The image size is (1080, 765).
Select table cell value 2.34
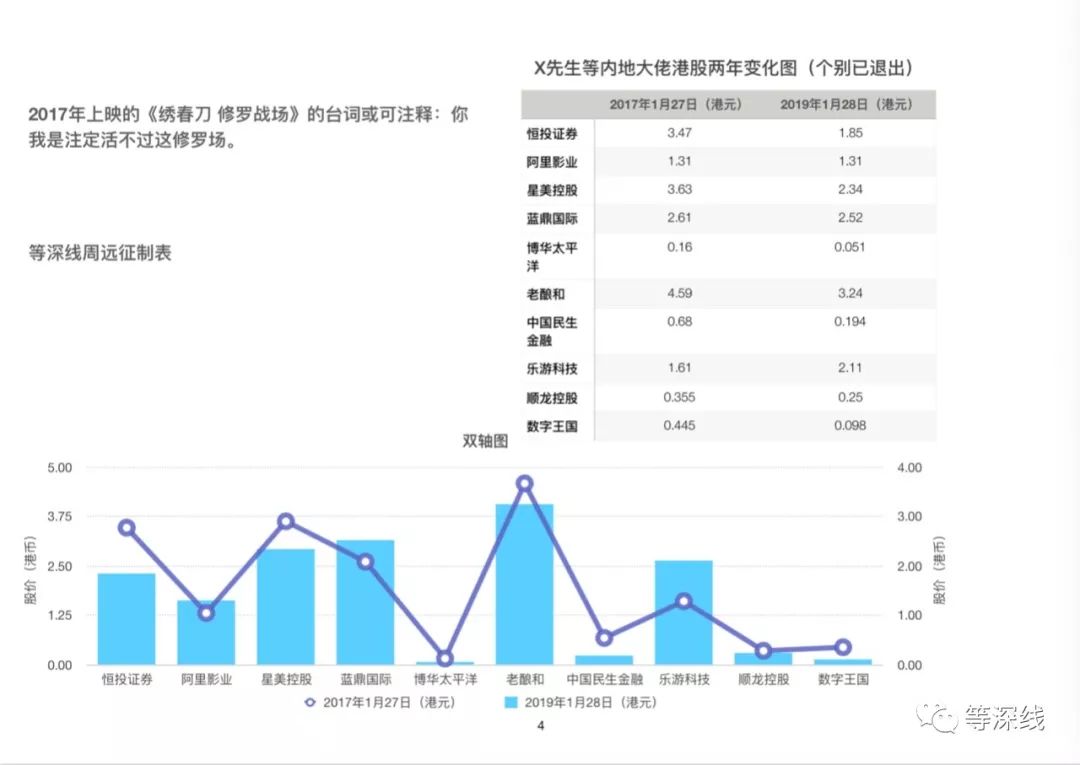tap(850, 189)
